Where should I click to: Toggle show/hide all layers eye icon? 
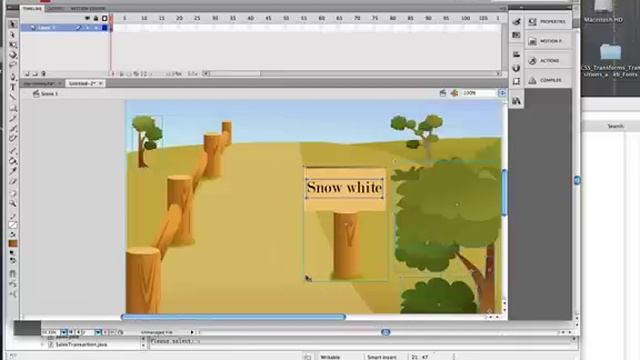(87, 18)
